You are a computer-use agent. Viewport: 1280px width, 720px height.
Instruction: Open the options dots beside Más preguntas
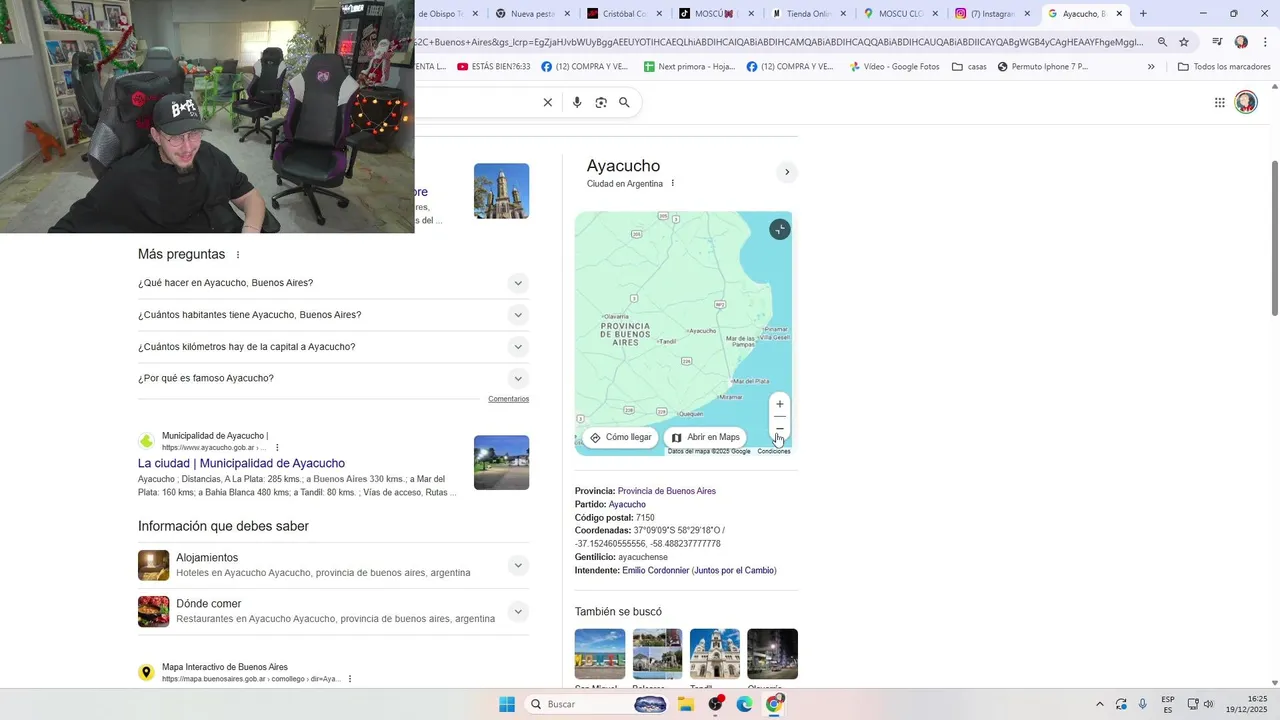point(237,255)
